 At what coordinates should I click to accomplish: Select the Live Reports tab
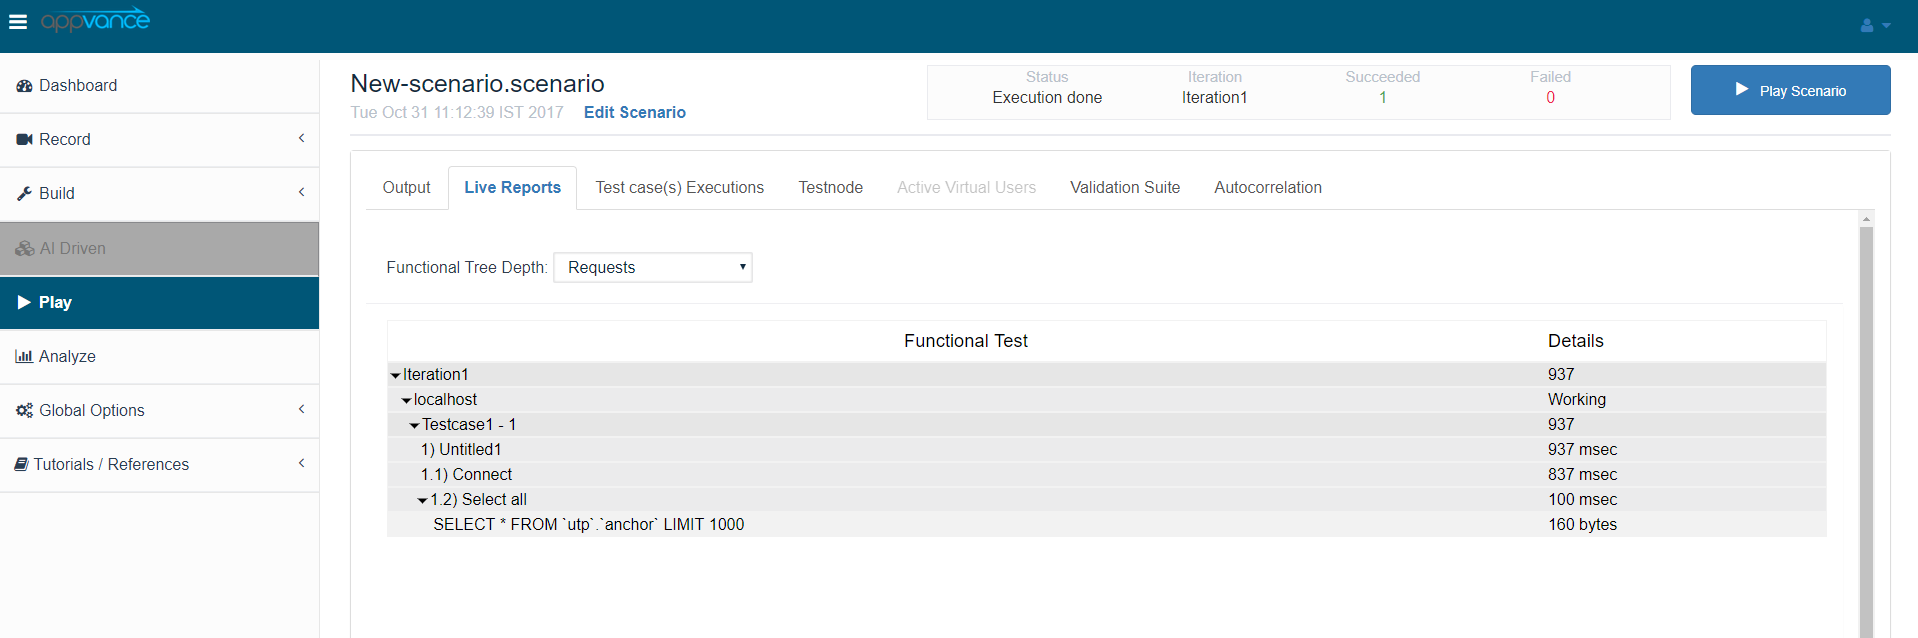pyautogui.click(x=513, y=188)
